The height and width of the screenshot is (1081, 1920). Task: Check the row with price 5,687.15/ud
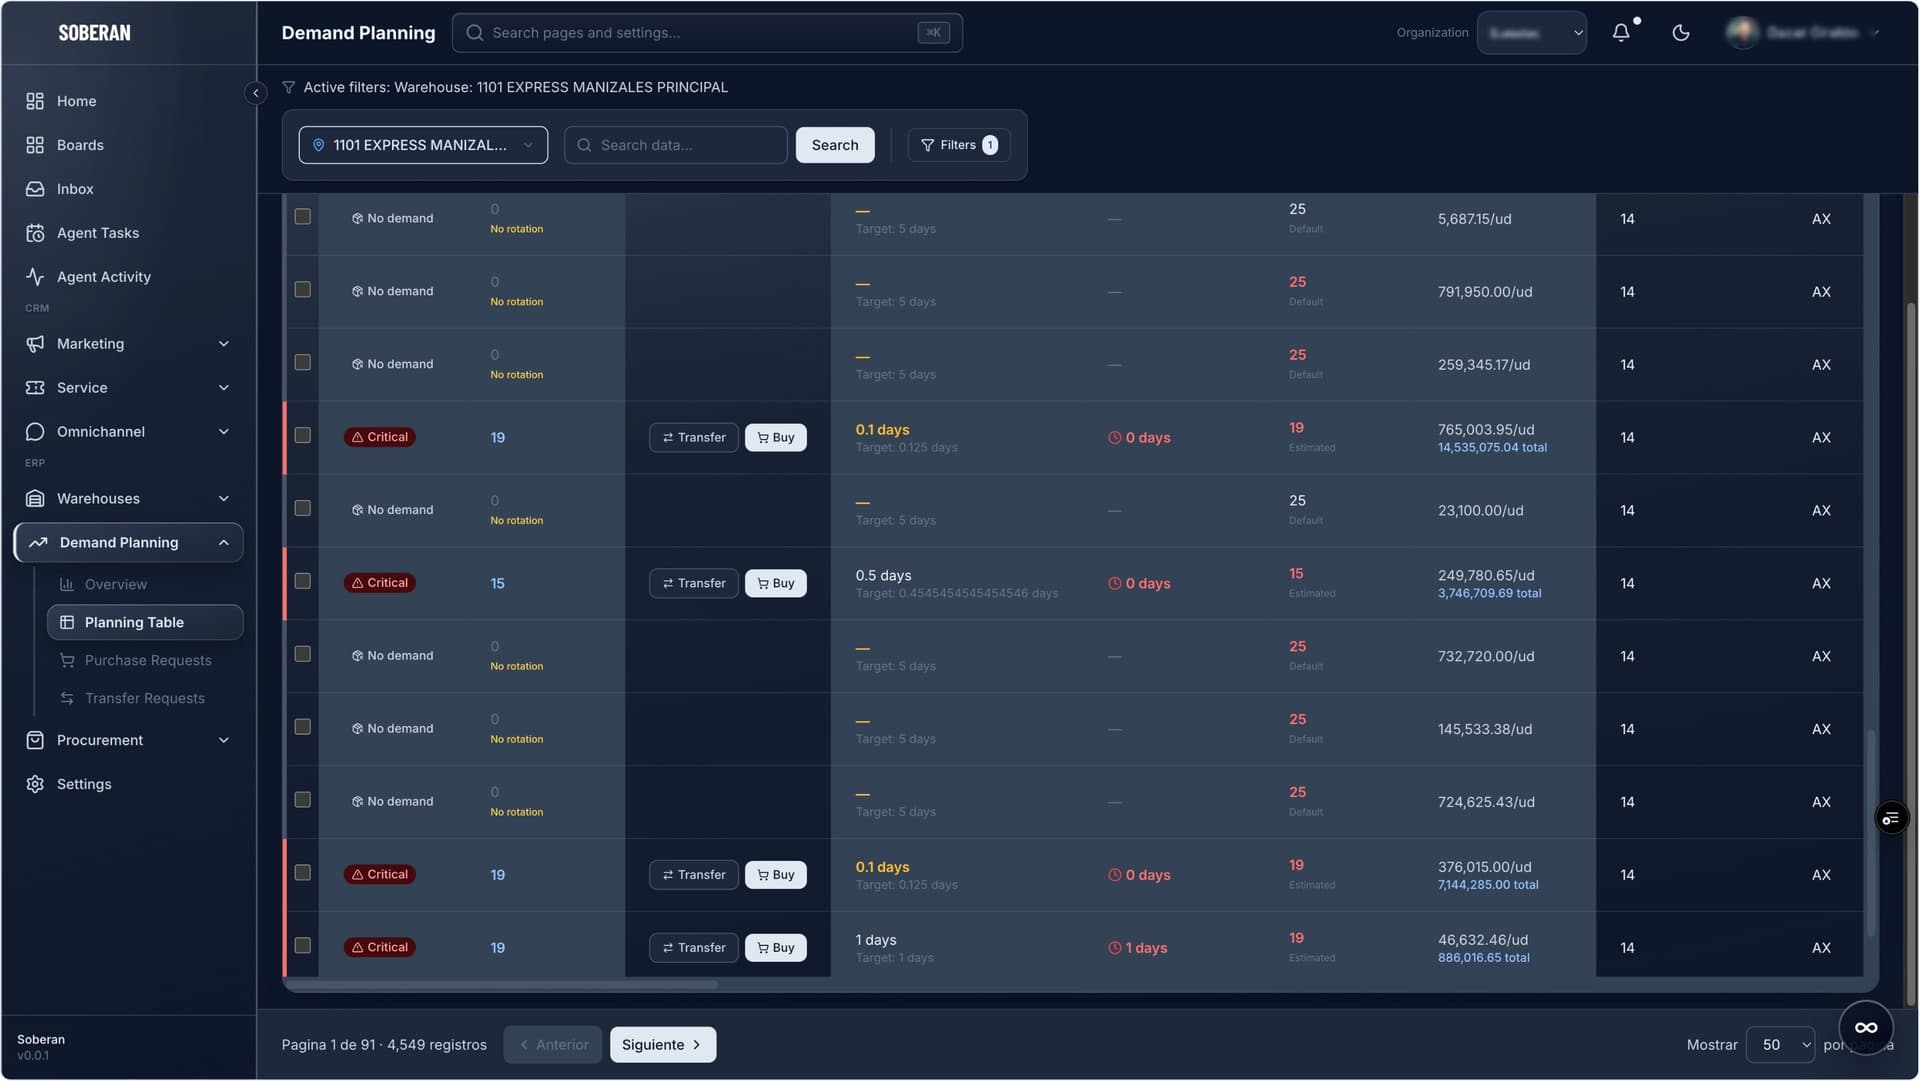302,217
